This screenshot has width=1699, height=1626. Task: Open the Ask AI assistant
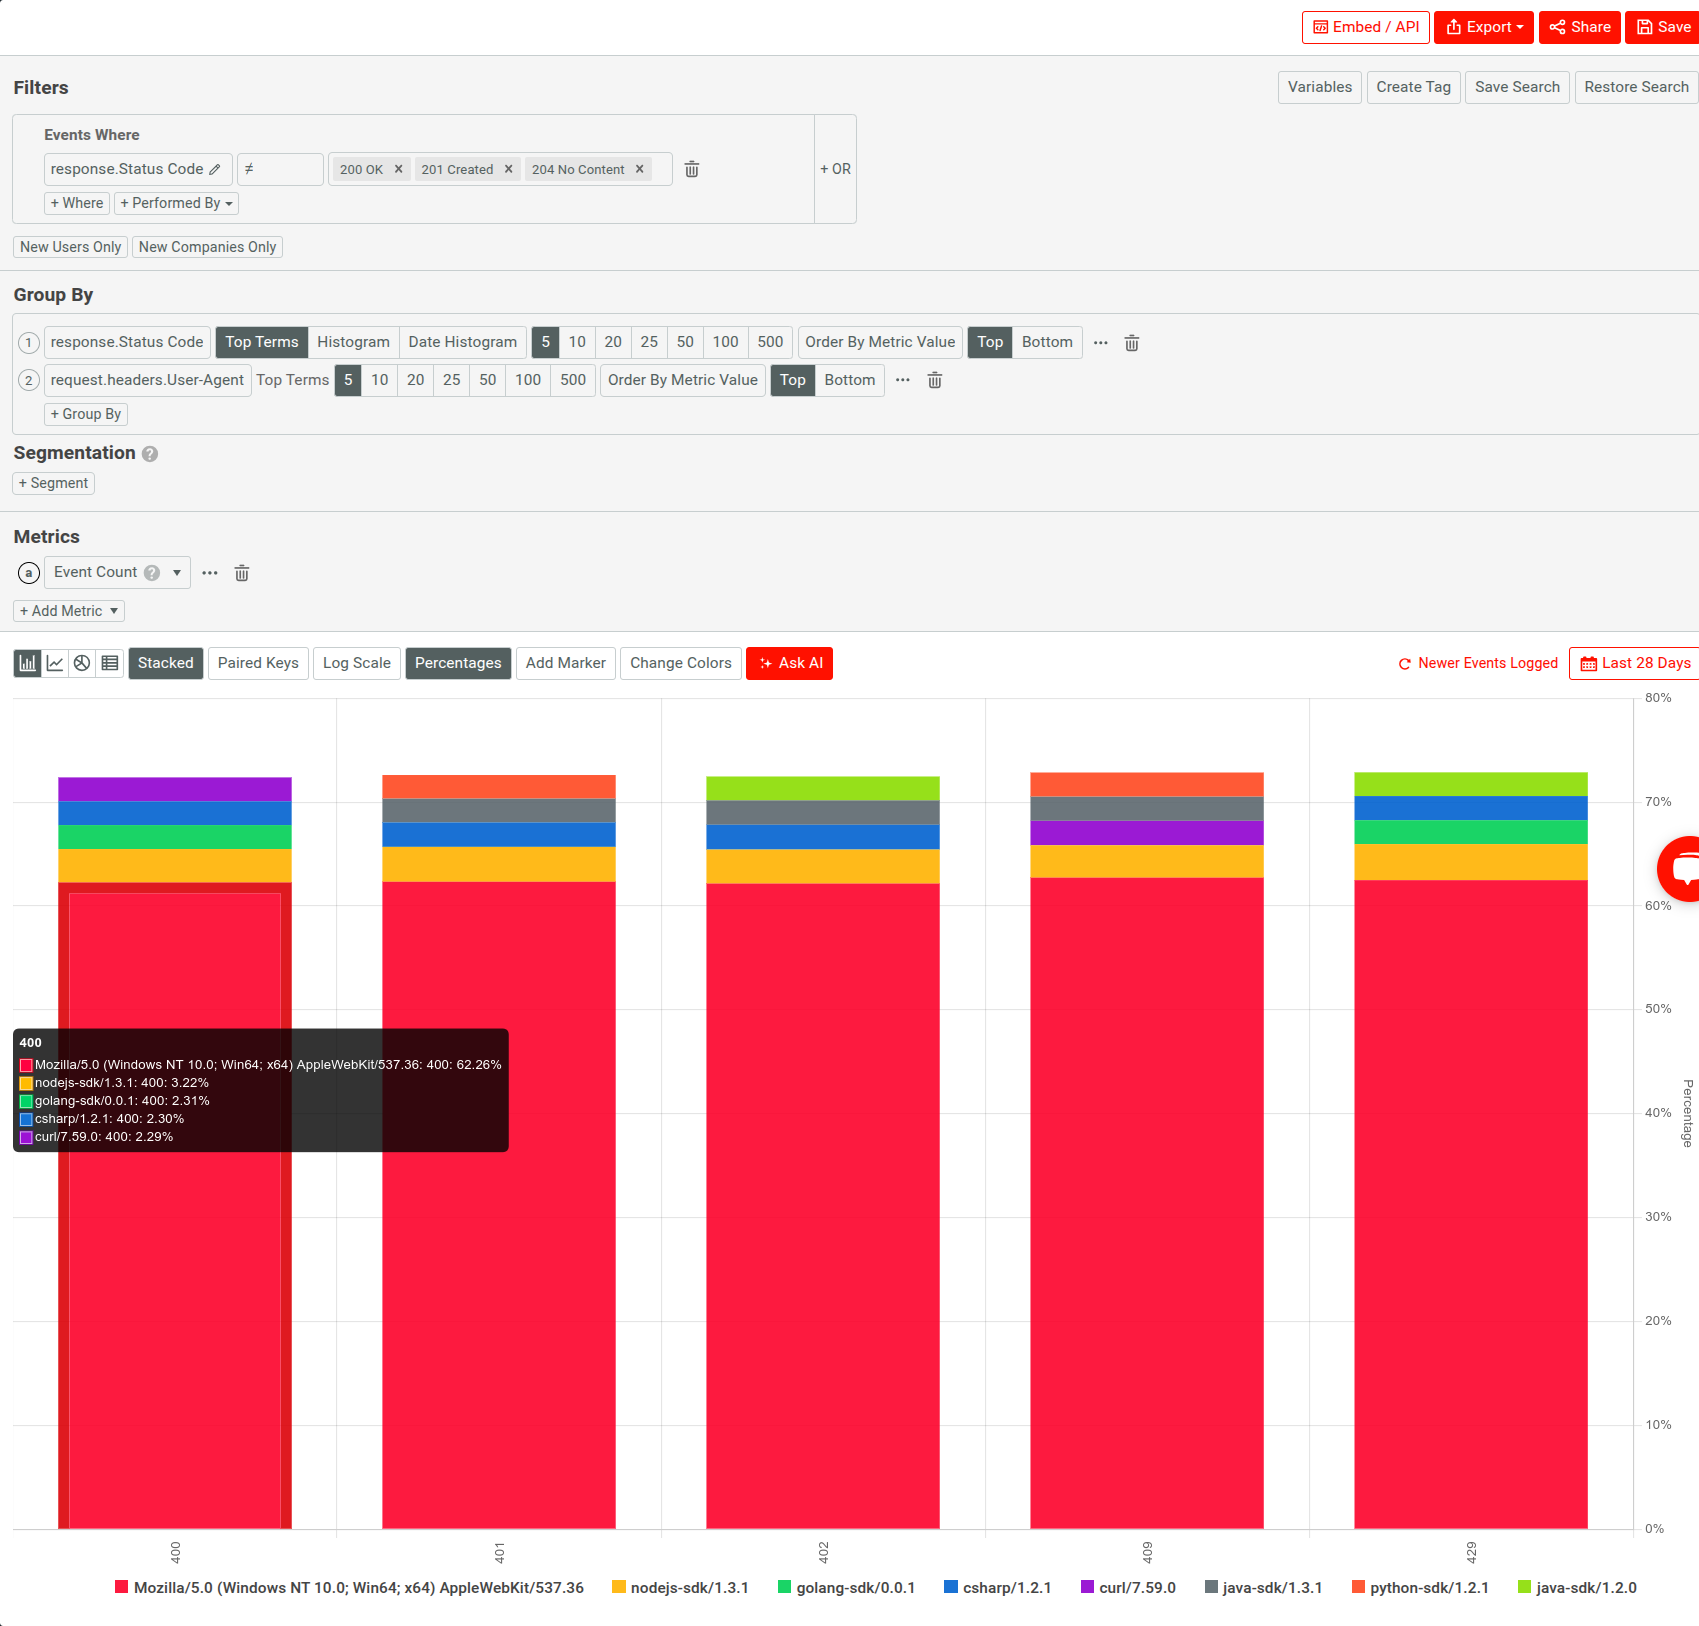point(789,663)
